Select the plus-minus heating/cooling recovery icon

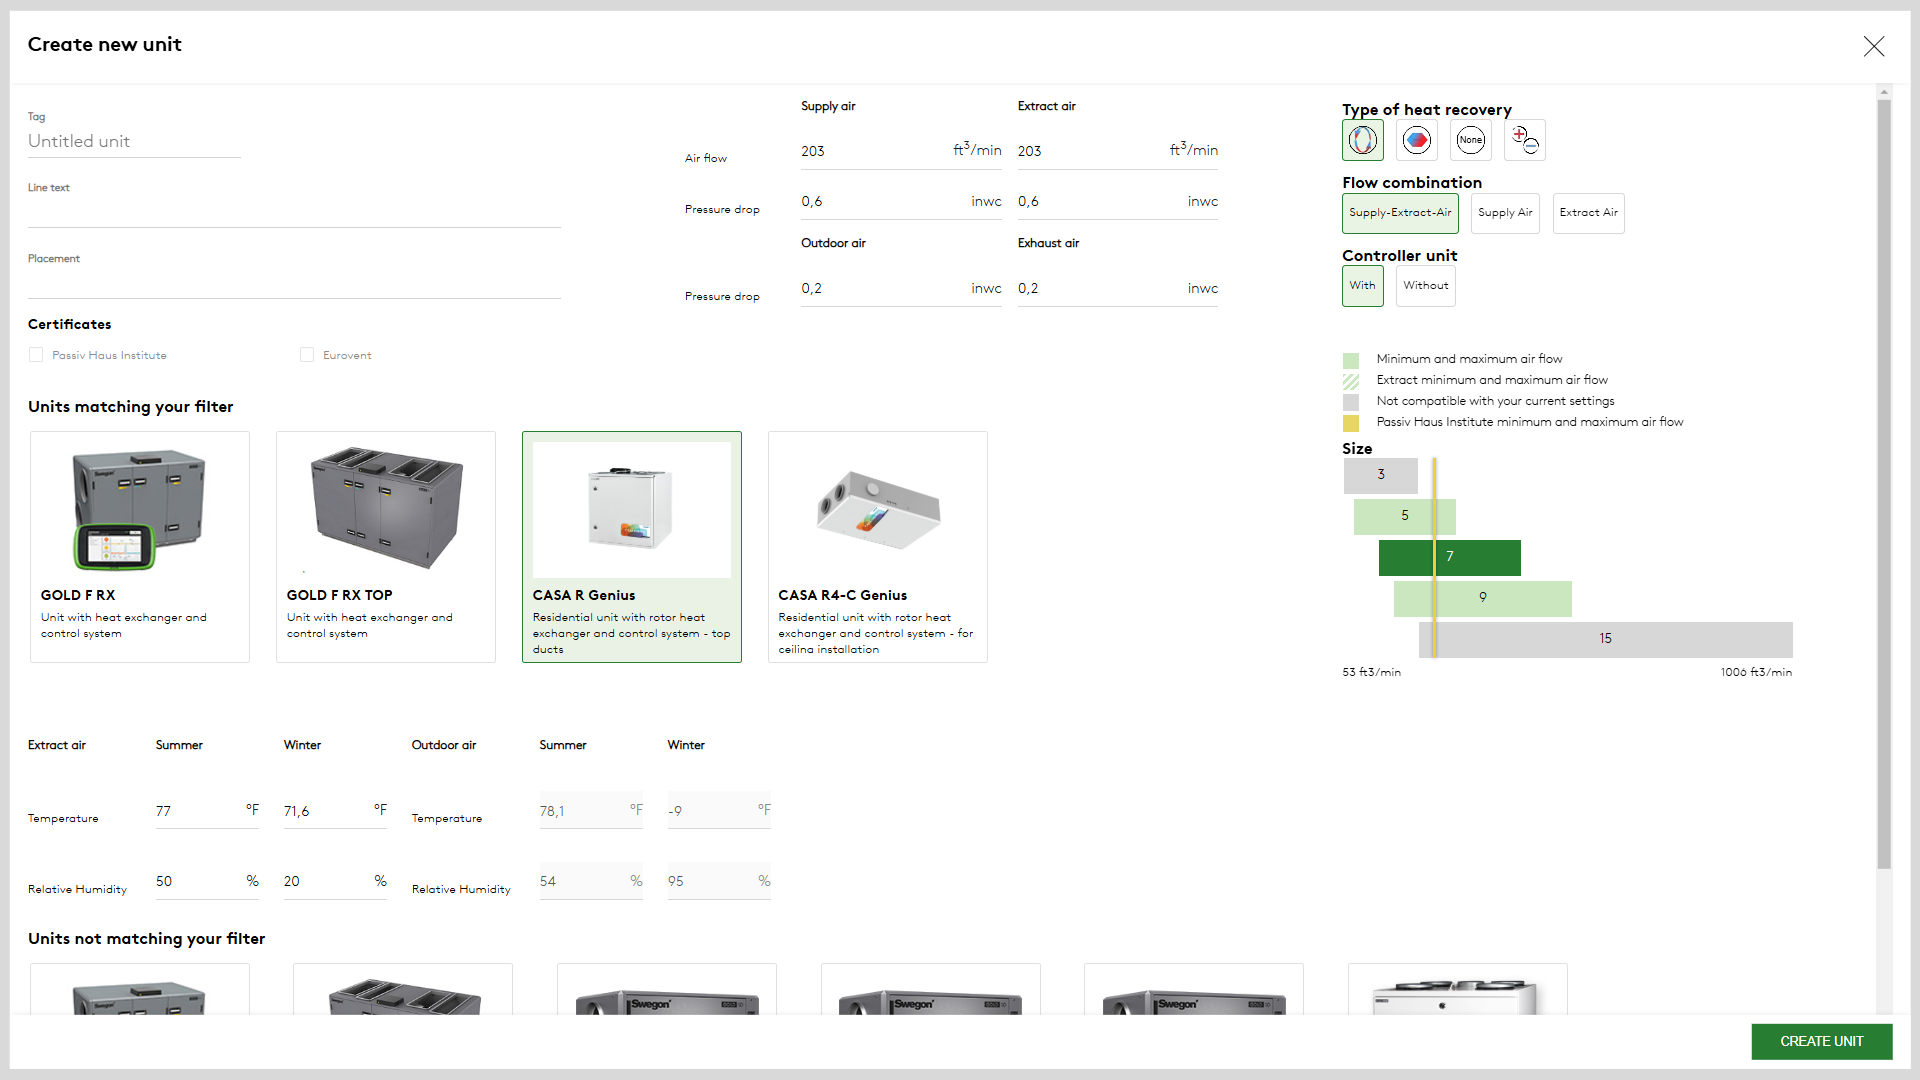pyautogui.click(x=1524, y=140)
